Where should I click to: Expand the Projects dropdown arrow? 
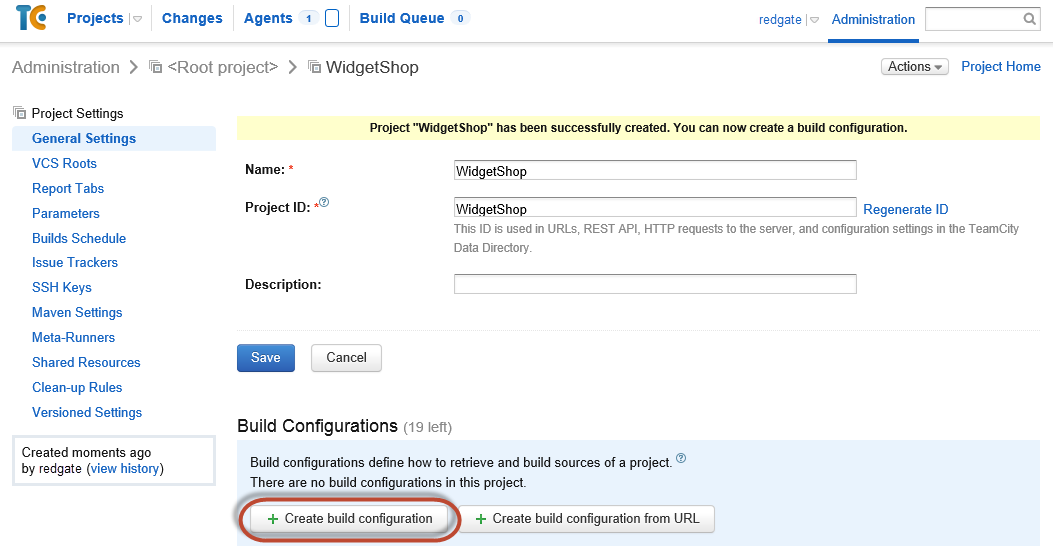137,19
